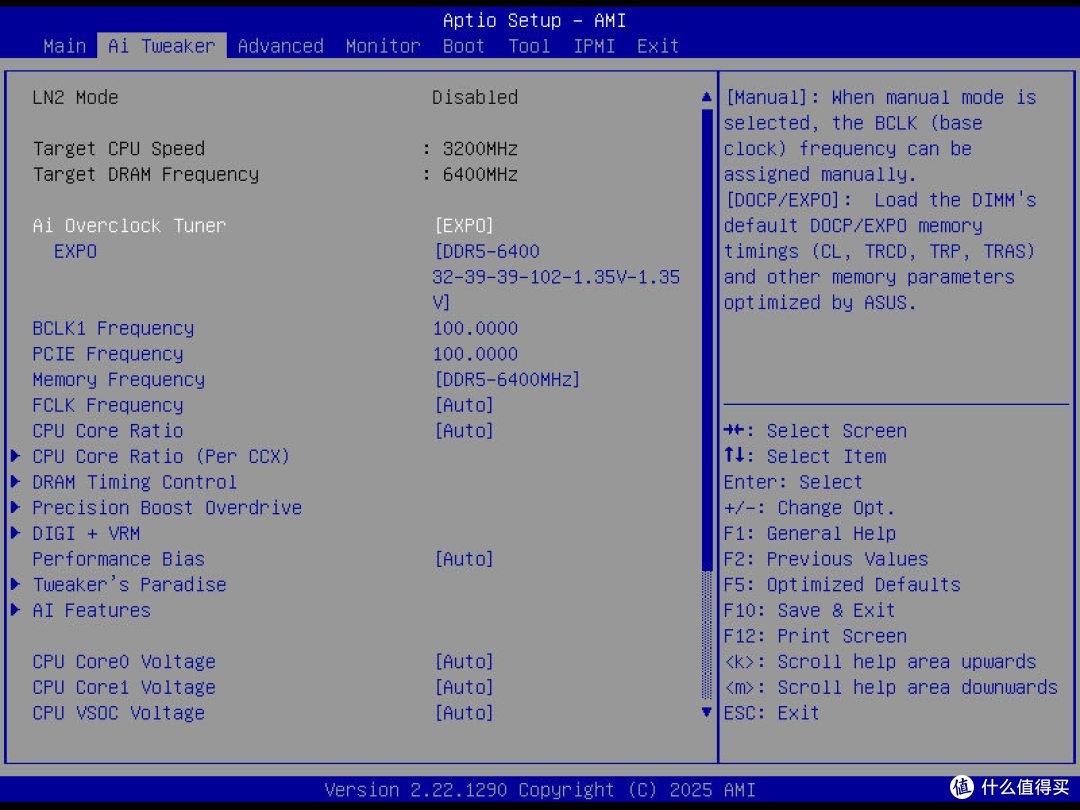Go to the Monitor tab
The image size is (1080, 810).
[x=383, y=46]
